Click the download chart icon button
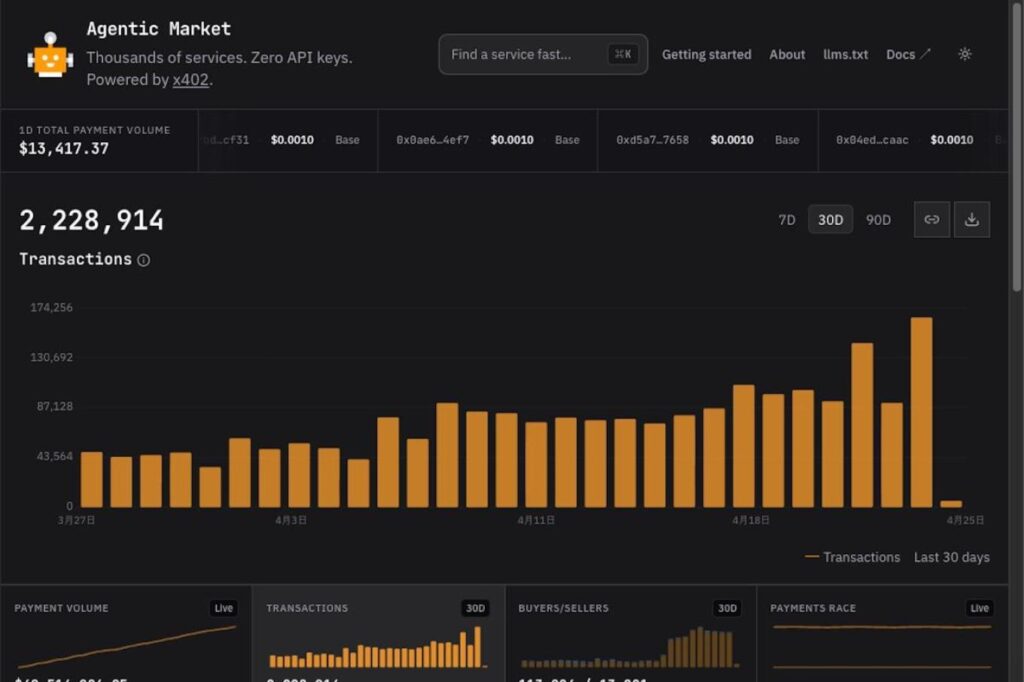This screenshot has height=682, width=1024. [x=971, y=220]
